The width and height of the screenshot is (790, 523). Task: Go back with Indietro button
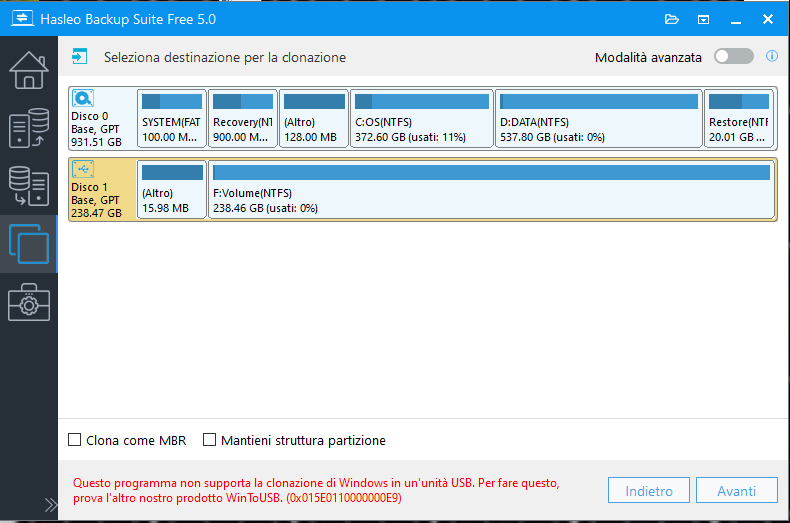(648, 490)
